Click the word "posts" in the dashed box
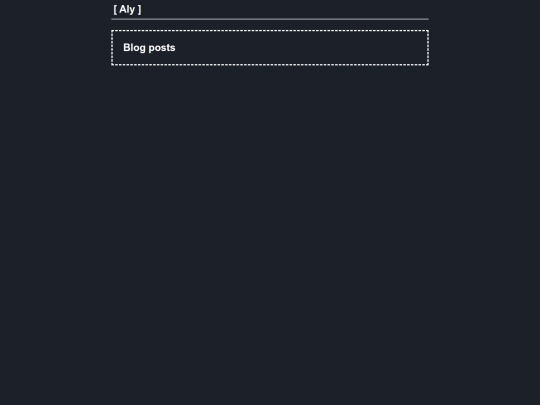The height and width of the screenshot is (405, 540). pos(162,48)
